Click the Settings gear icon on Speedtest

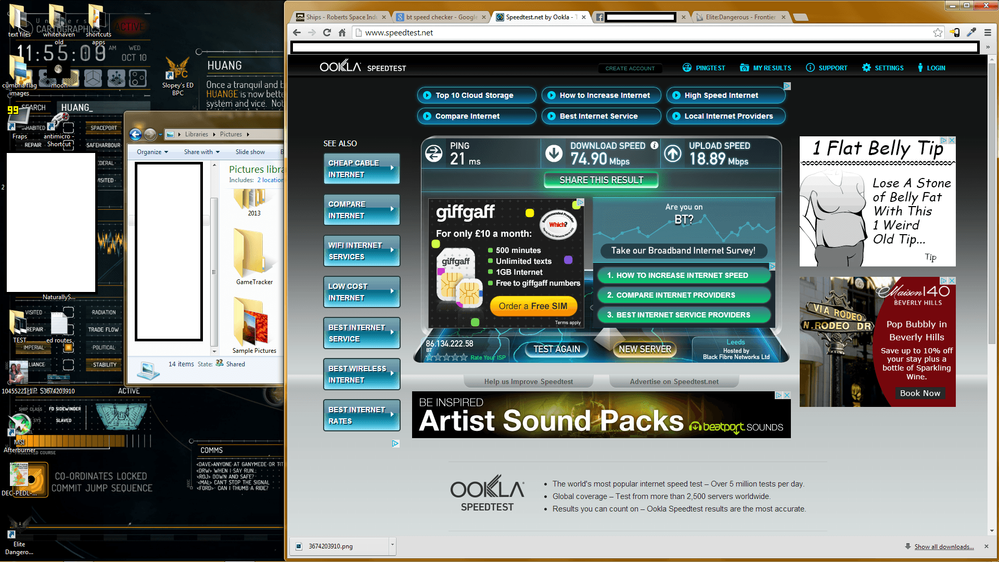click(x=866, y=68)
